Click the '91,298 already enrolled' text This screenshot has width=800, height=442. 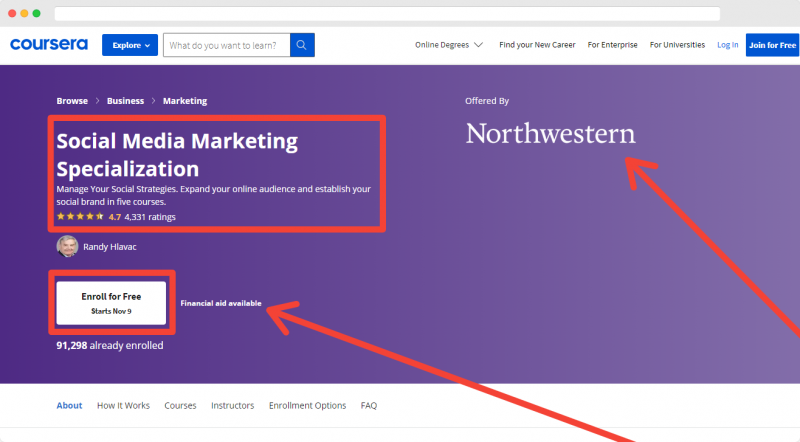(x=110, y=346)
